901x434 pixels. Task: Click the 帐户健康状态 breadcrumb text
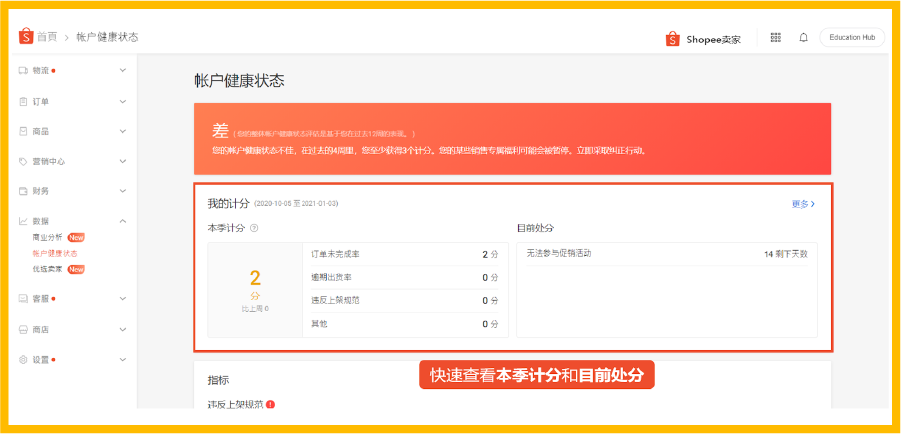click(107, 37)
